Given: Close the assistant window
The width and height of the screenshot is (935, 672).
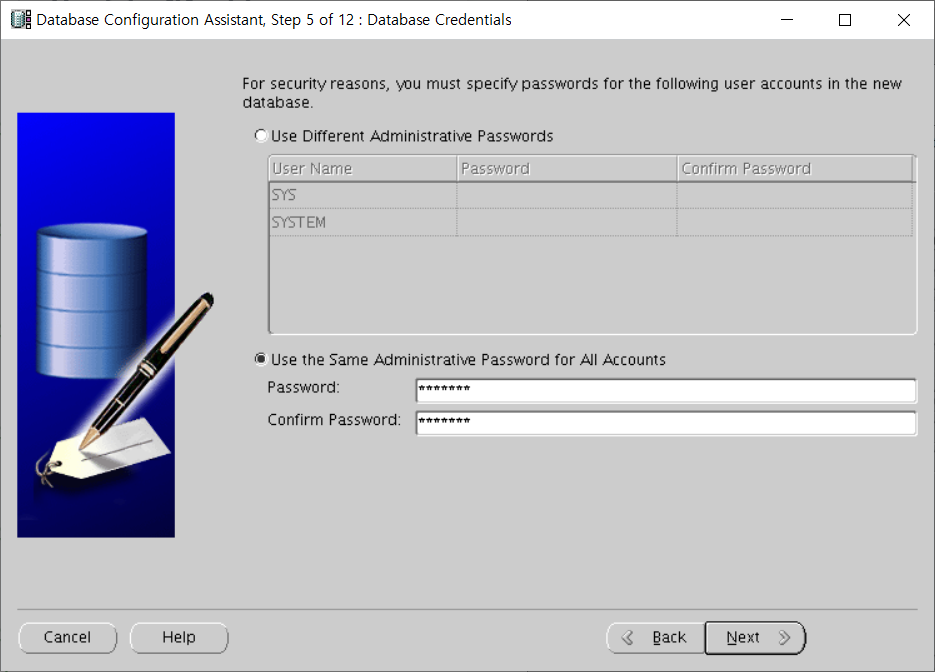Looking at the screenshot, I should pos(904,20).
